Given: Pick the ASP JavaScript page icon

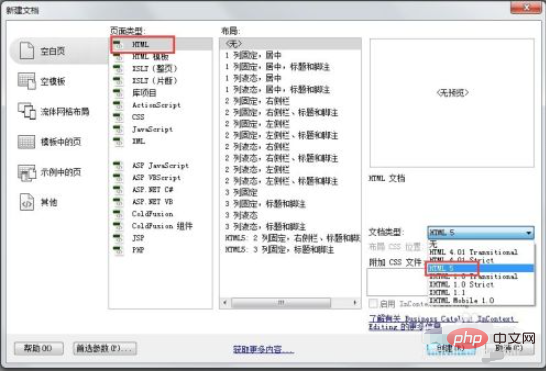Looking at the screenshot, I should (x=118, y=165).
